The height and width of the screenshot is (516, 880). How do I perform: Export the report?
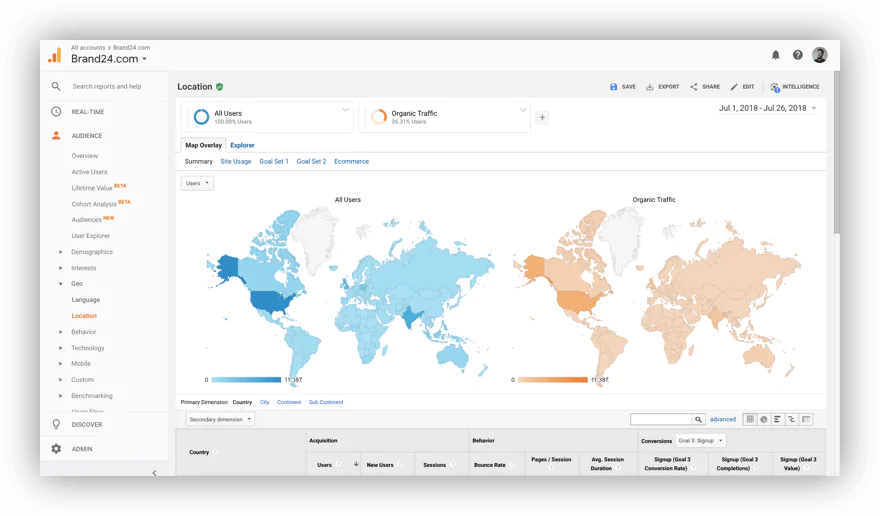662,86
